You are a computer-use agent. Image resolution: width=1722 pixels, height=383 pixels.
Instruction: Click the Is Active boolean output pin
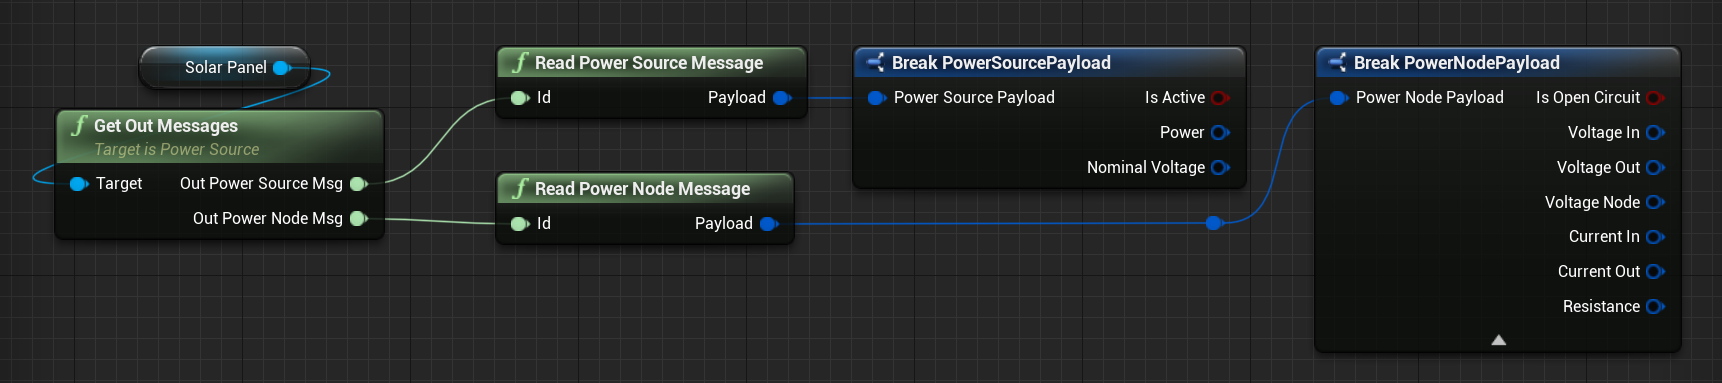pyautogui.click(x=1220, y=98)
